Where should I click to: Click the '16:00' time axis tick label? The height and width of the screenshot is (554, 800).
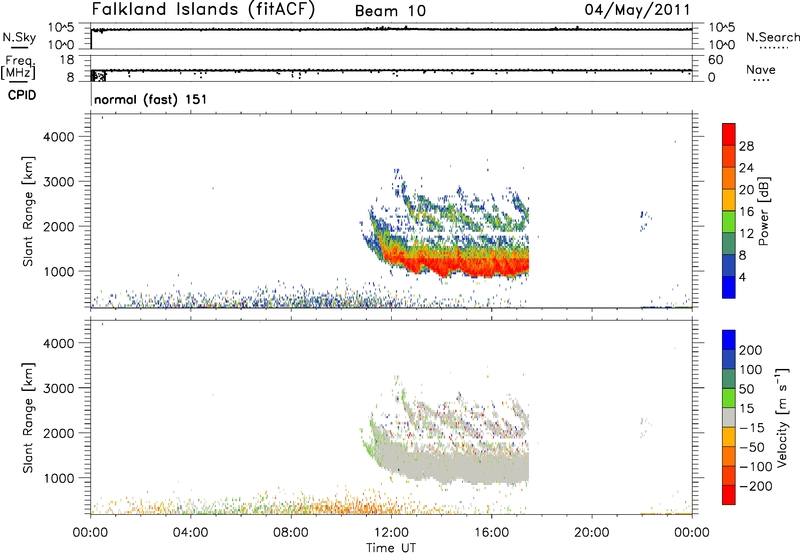click(x=491, y=533)
